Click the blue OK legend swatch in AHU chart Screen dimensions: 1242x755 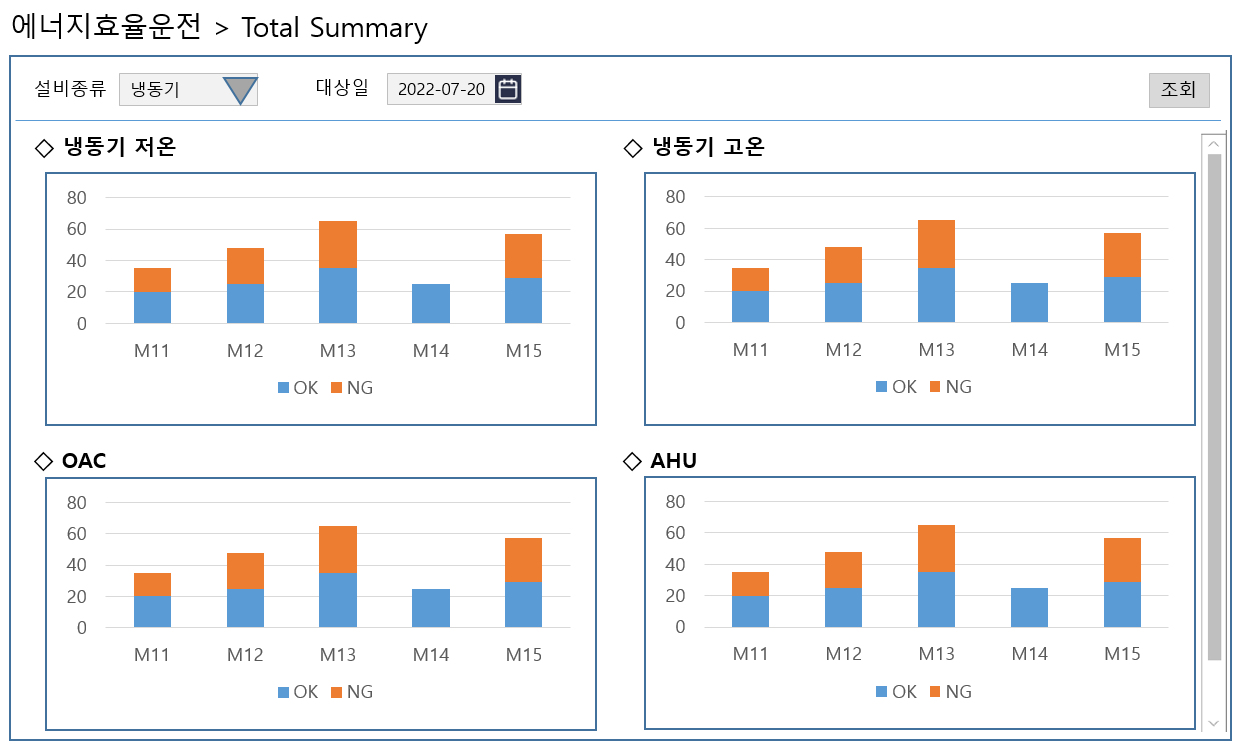881,692
